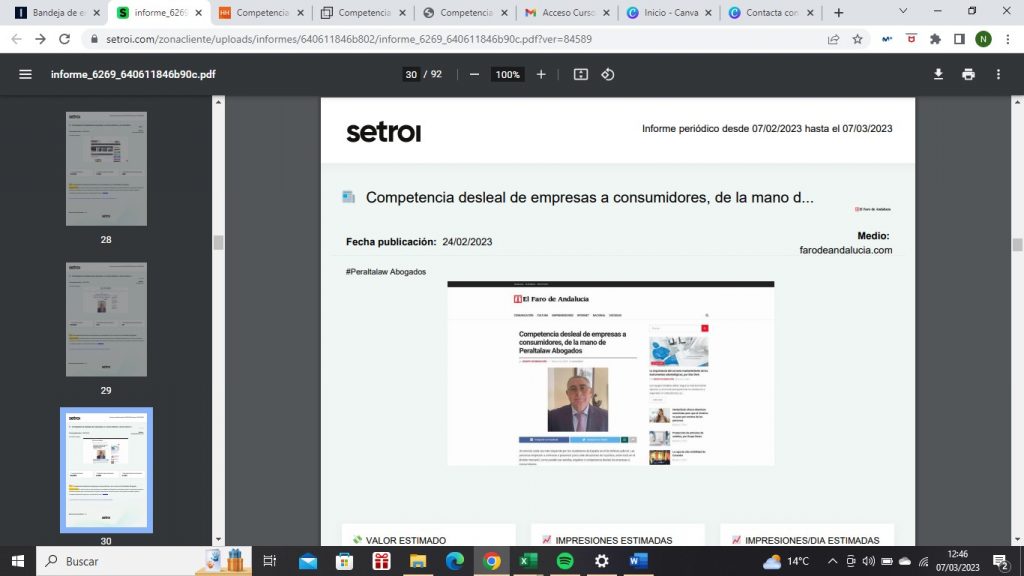1024x576 pixels.
Task: Open the PDF viewer more actions menu
Action: 998,74
